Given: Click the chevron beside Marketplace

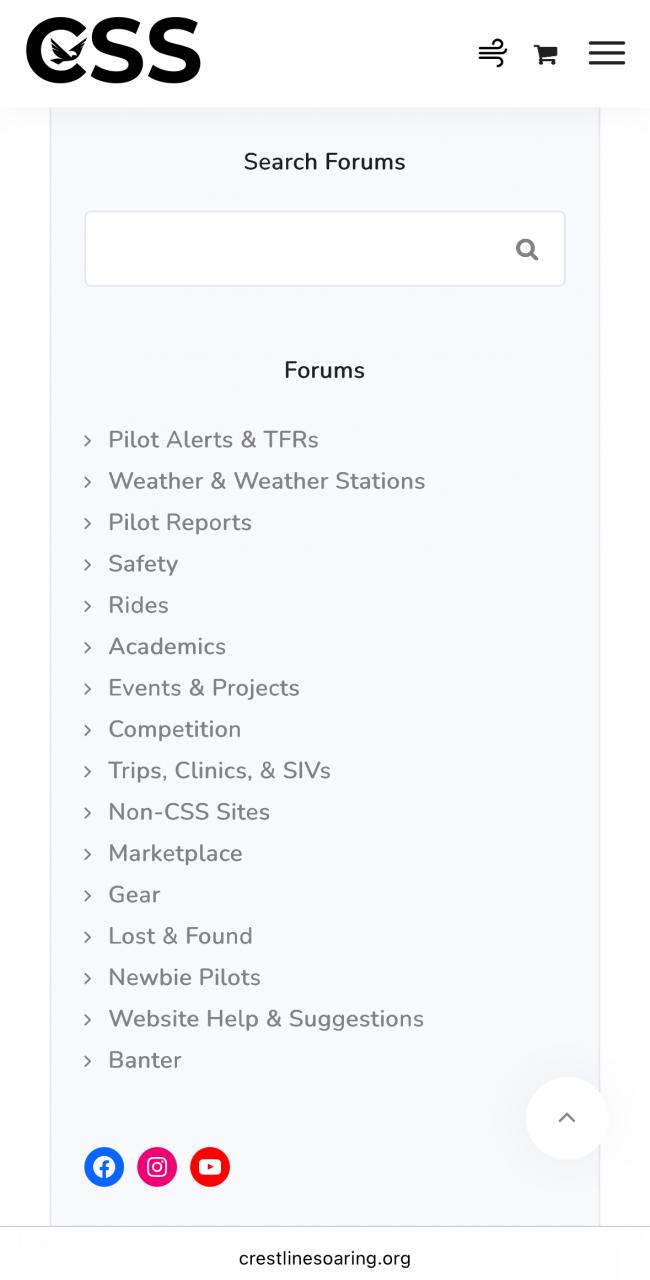Looking at the screenshot, I should [88, 854].
